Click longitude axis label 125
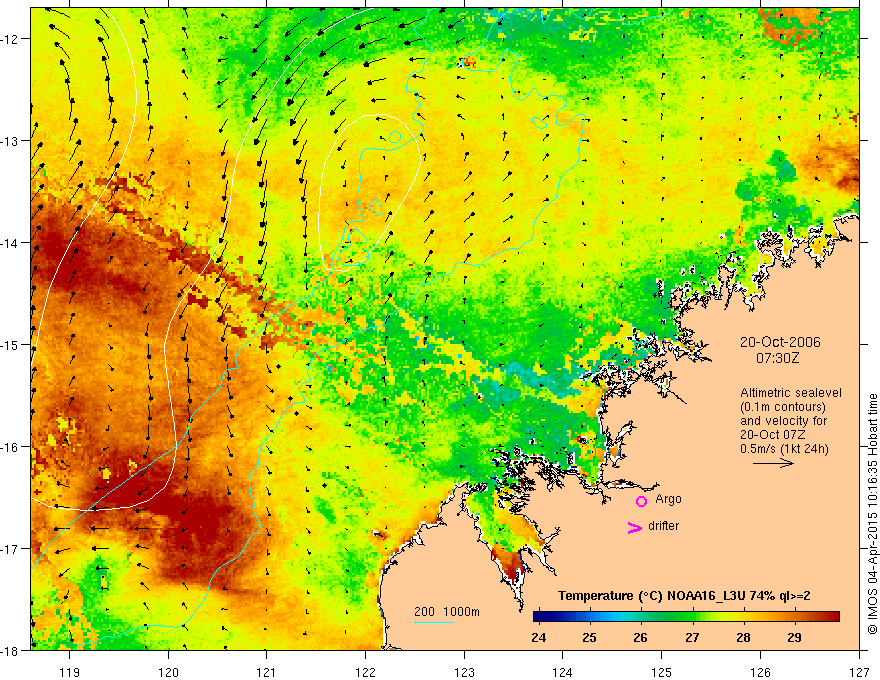The height and width of the screenshot is (680, 880). pyautogui.click(x=662, y=672)
